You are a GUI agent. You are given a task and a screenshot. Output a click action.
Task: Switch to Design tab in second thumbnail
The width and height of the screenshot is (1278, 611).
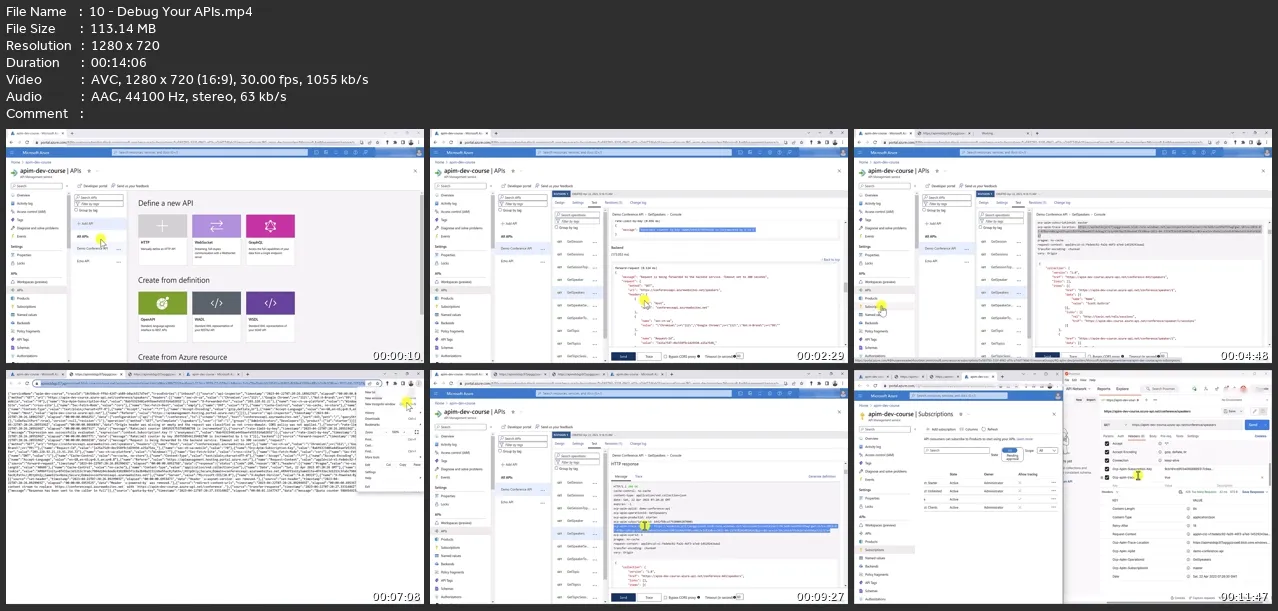(x=560, y=203)
